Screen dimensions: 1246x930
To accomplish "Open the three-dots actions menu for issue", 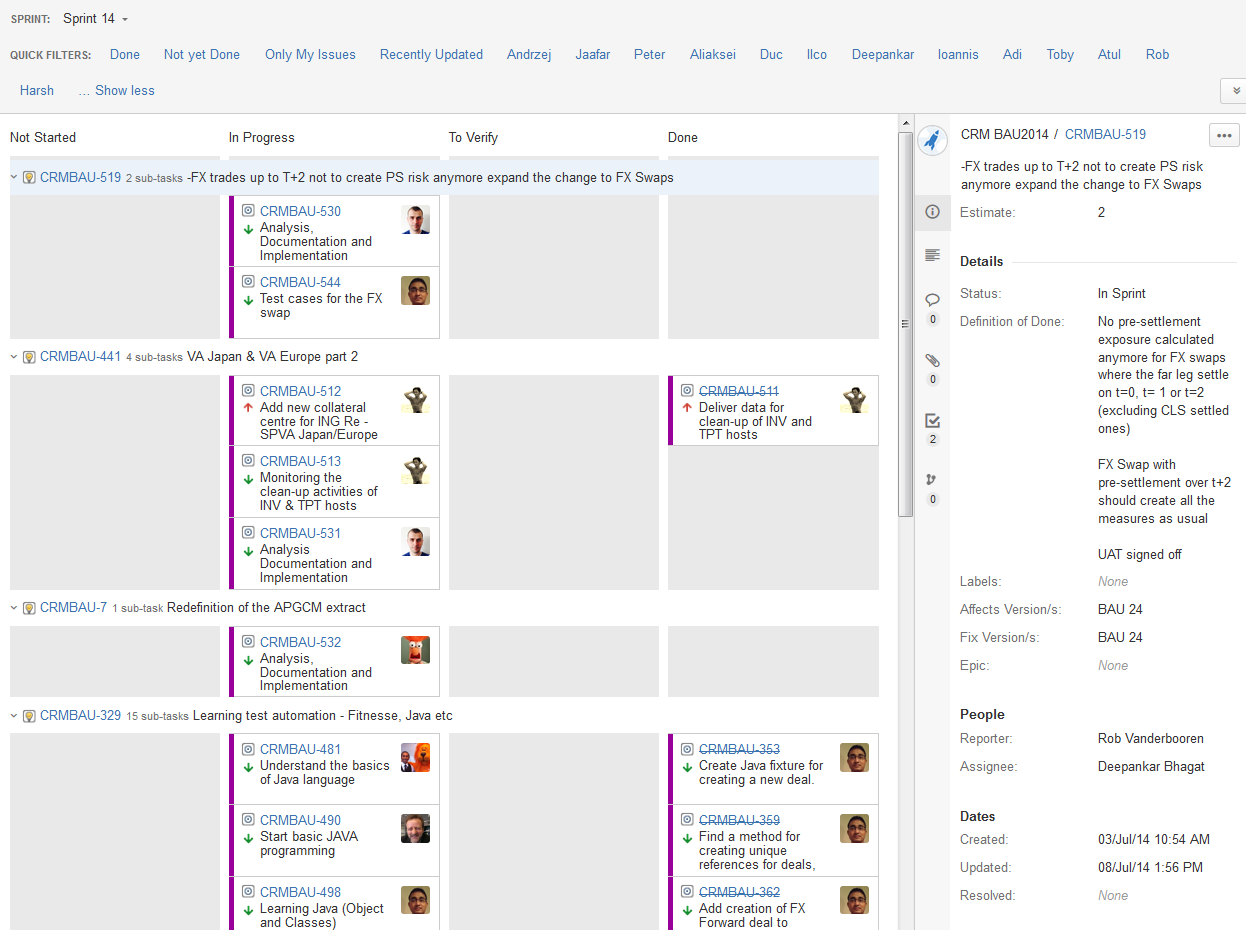I will [1223, 135].
